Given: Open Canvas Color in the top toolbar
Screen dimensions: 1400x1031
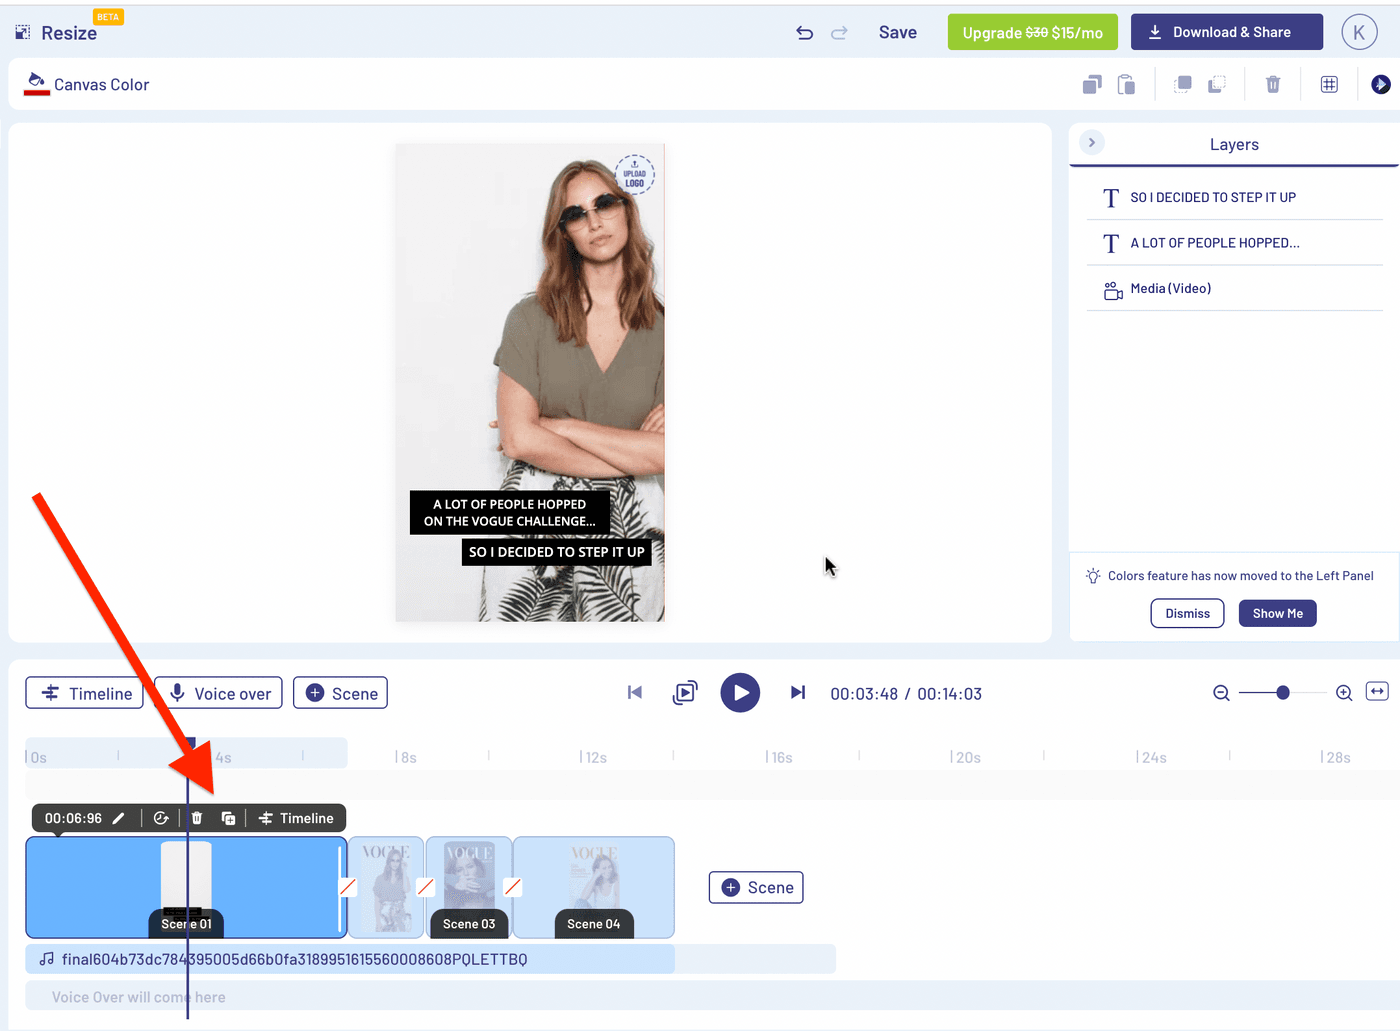Looking at the screenshot, I should click(x=86, y=84).
